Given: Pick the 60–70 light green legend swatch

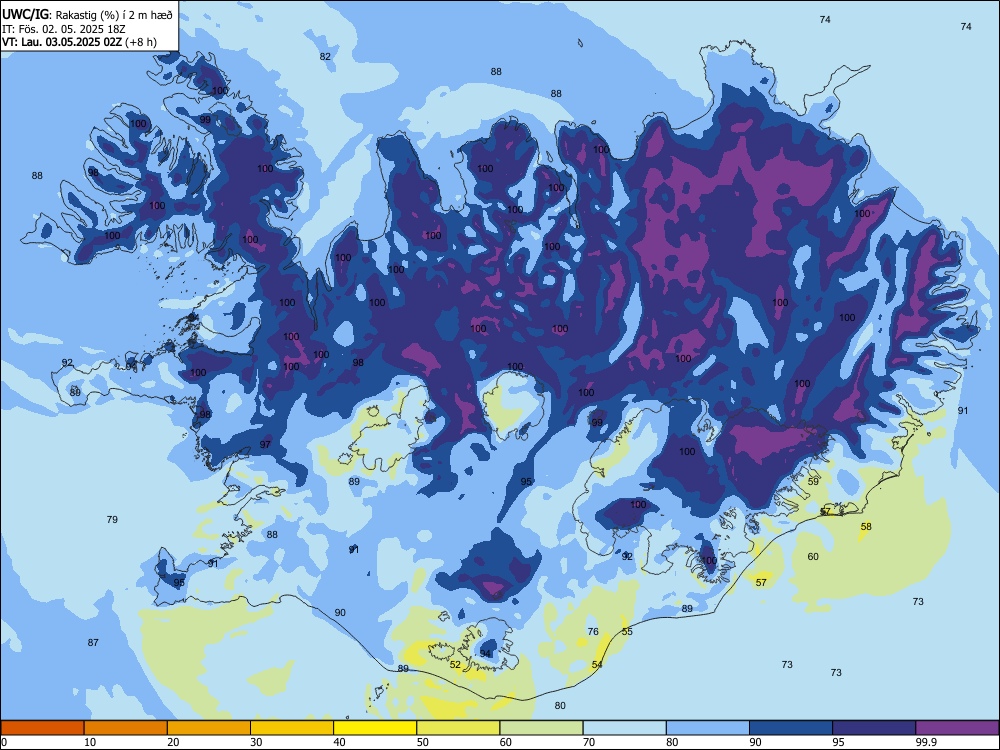Looking at the screenshot, I should (541, 728).
